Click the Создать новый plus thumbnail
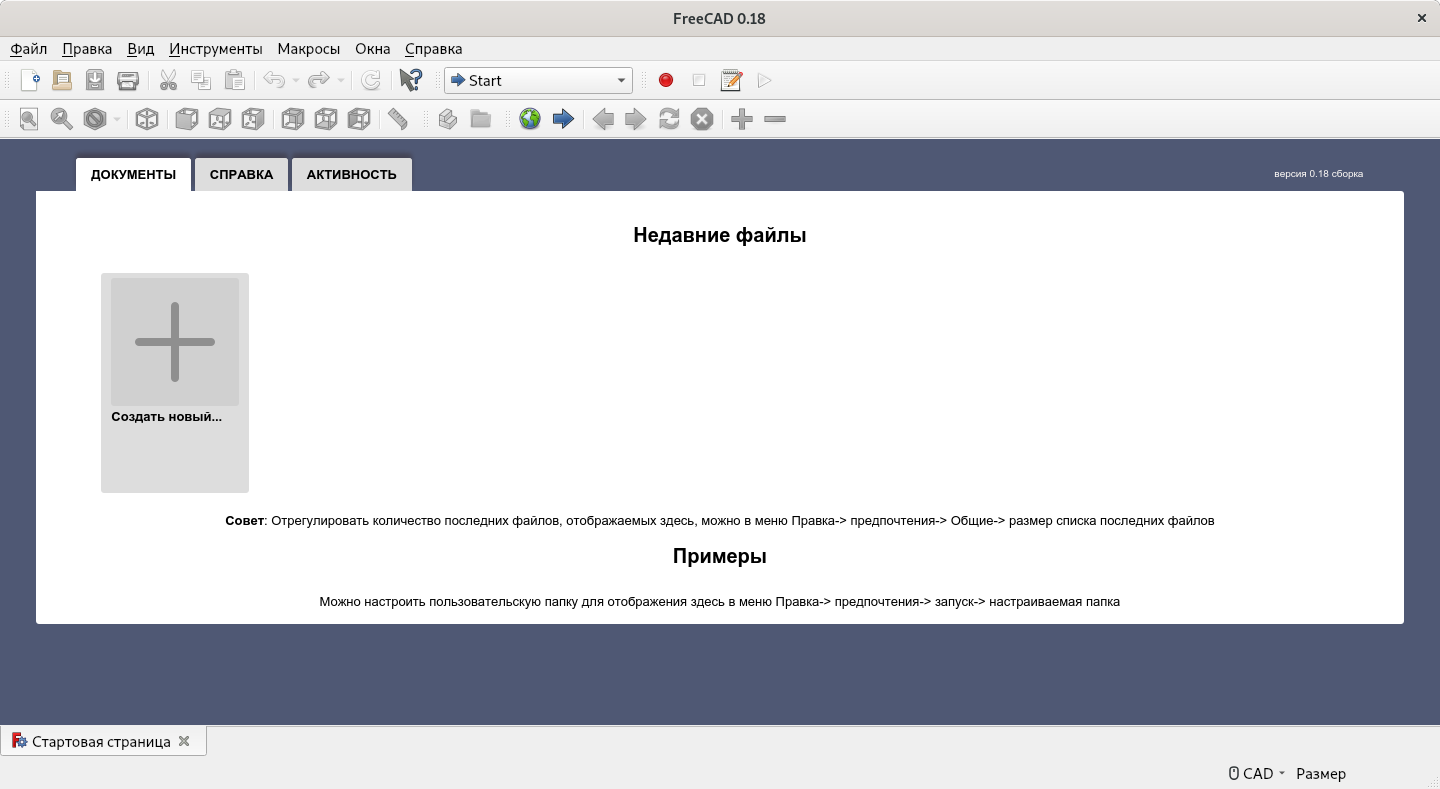Screen dimensions: 1440x789 175,342
